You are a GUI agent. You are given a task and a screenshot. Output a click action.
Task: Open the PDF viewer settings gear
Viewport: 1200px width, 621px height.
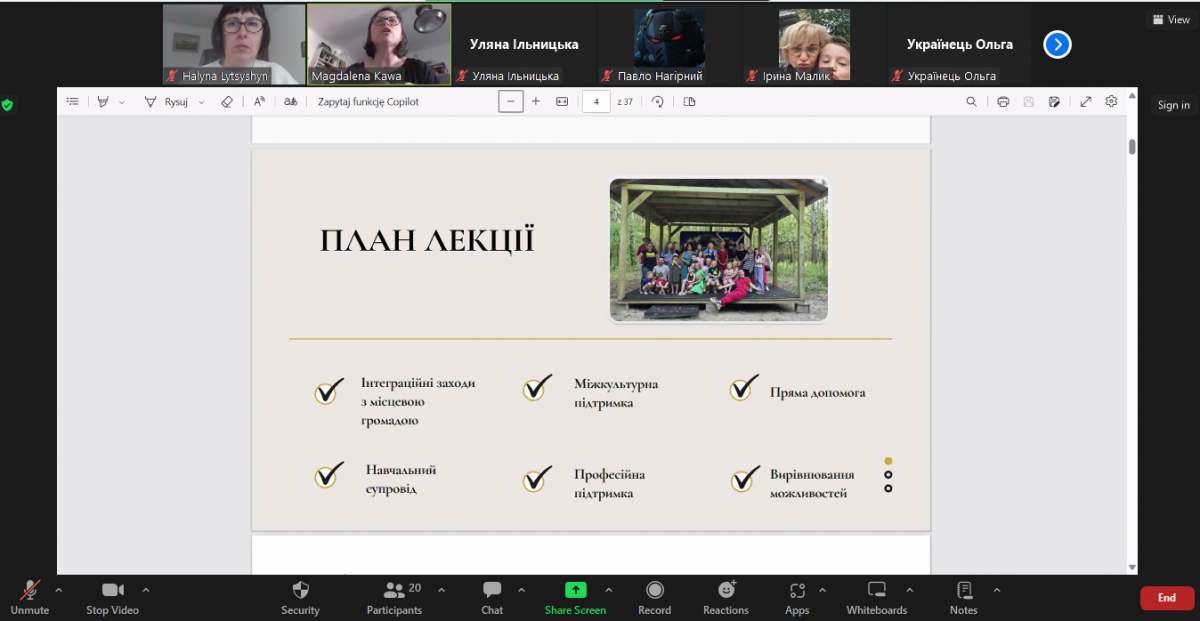(x=1111, y=101)
